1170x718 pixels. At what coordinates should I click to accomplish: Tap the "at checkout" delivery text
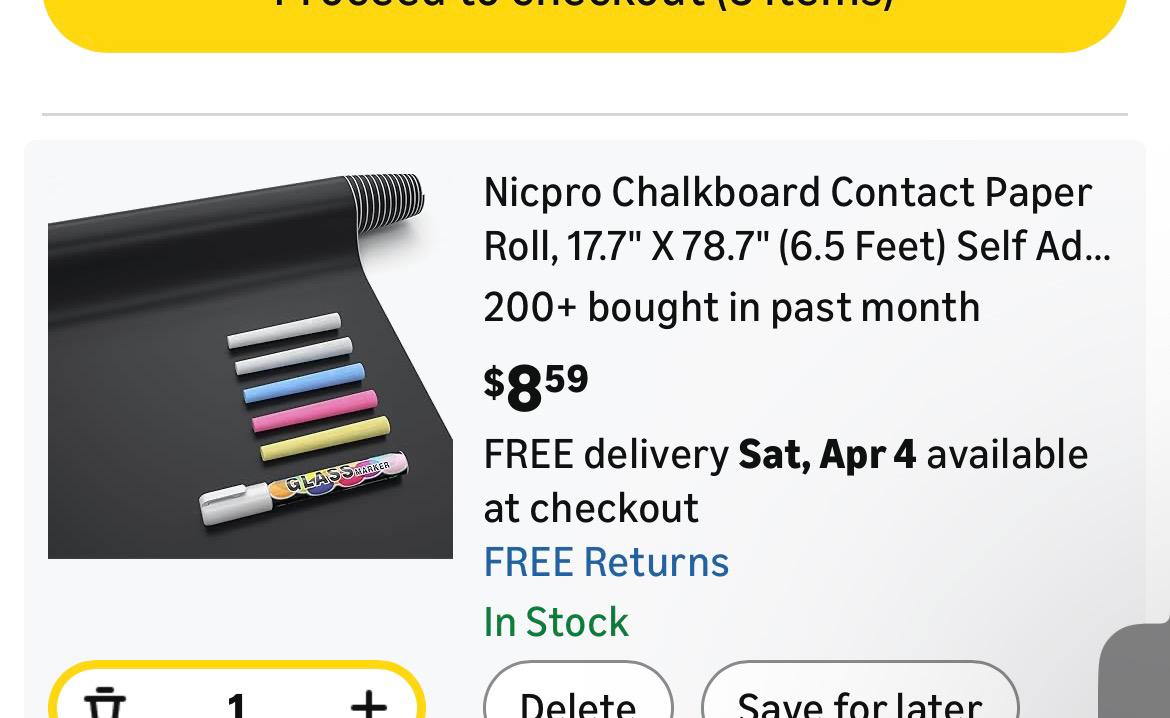591,508
